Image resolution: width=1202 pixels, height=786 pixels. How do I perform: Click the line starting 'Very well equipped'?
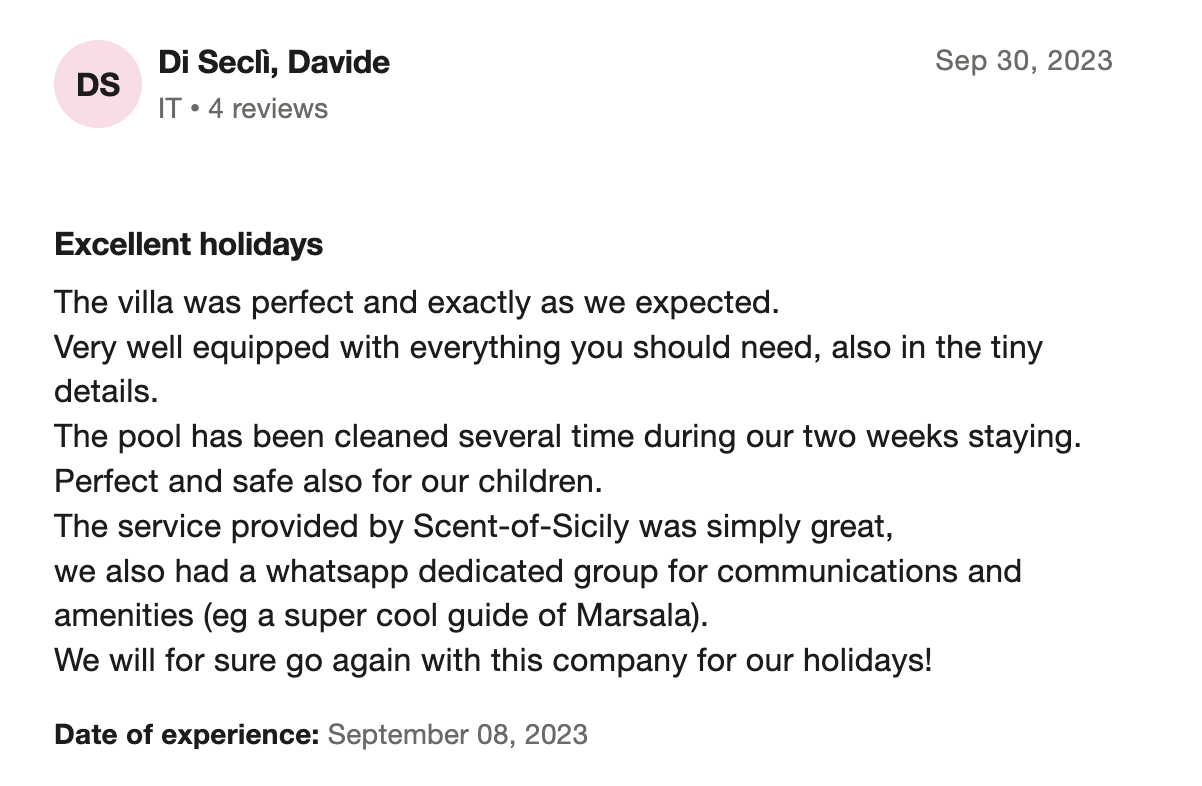click(x=548, y=348)
